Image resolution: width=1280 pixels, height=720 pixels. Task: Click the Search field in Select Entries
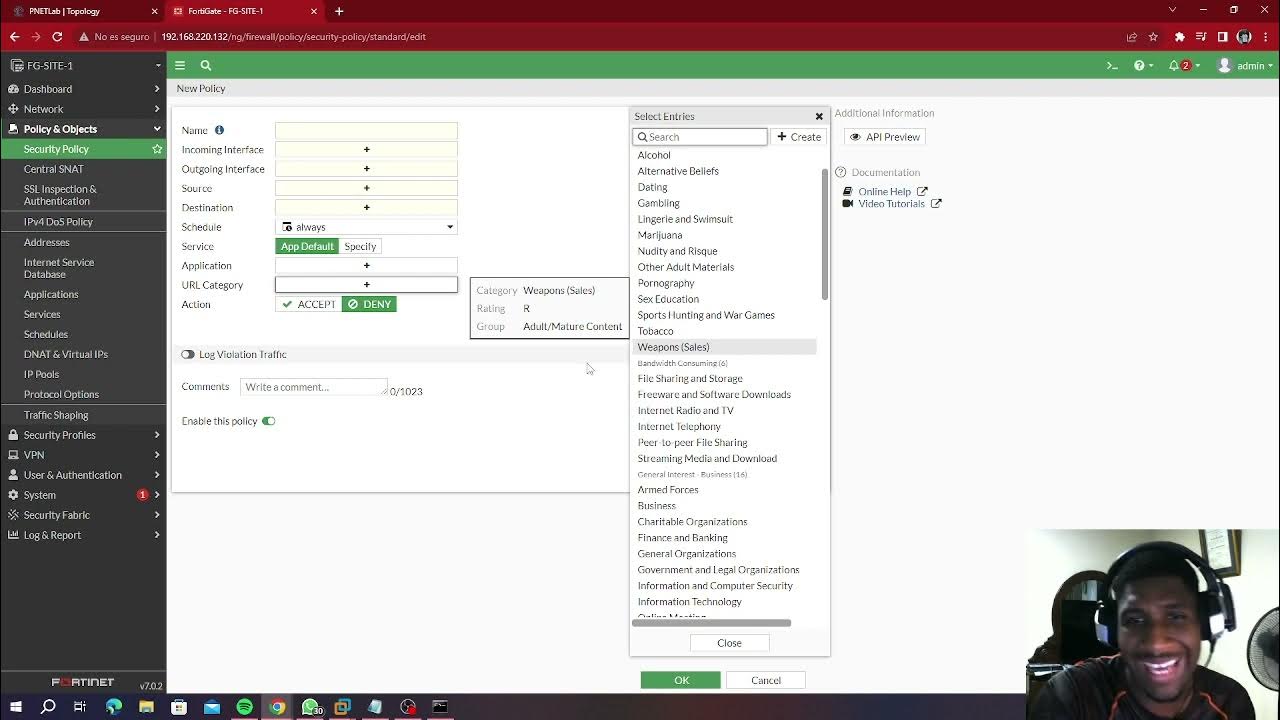pos(700,137)
